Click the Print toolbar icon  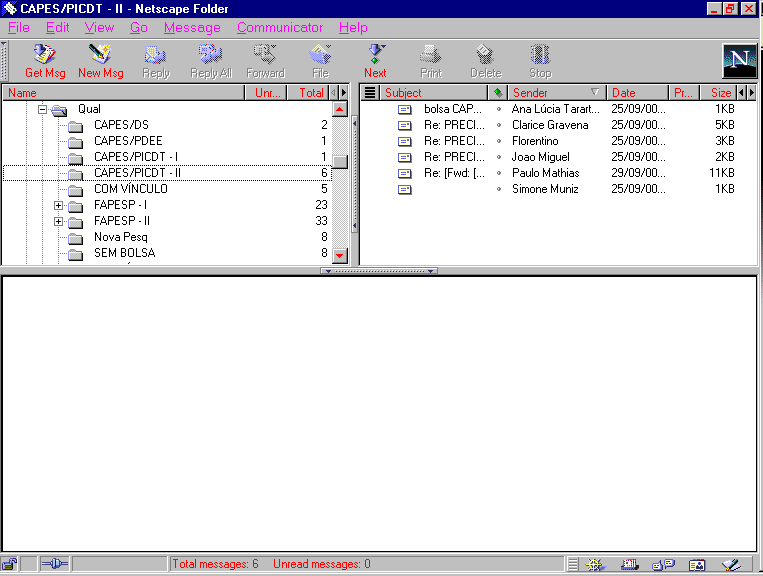[431, 54]
